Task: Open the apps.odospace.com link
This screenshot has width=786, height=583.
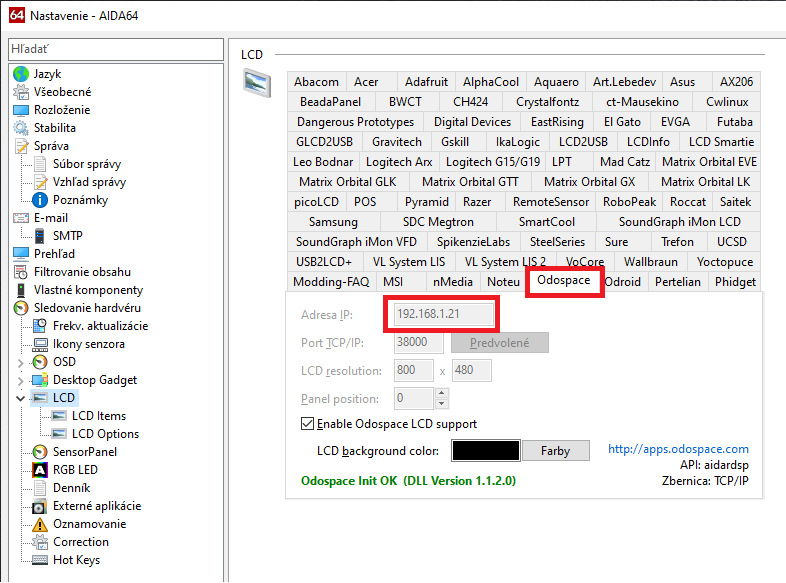Action: coord(678,449)
